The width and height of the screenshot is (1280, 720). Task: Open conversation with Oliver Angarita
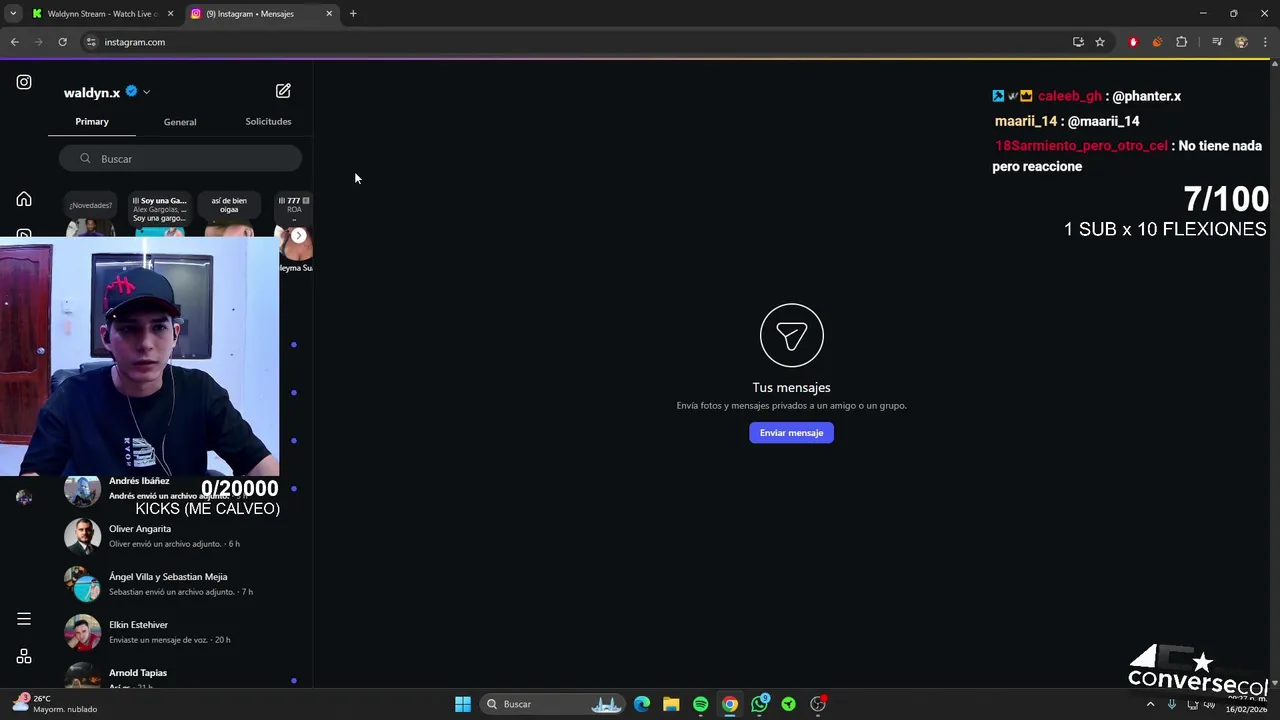180,536
